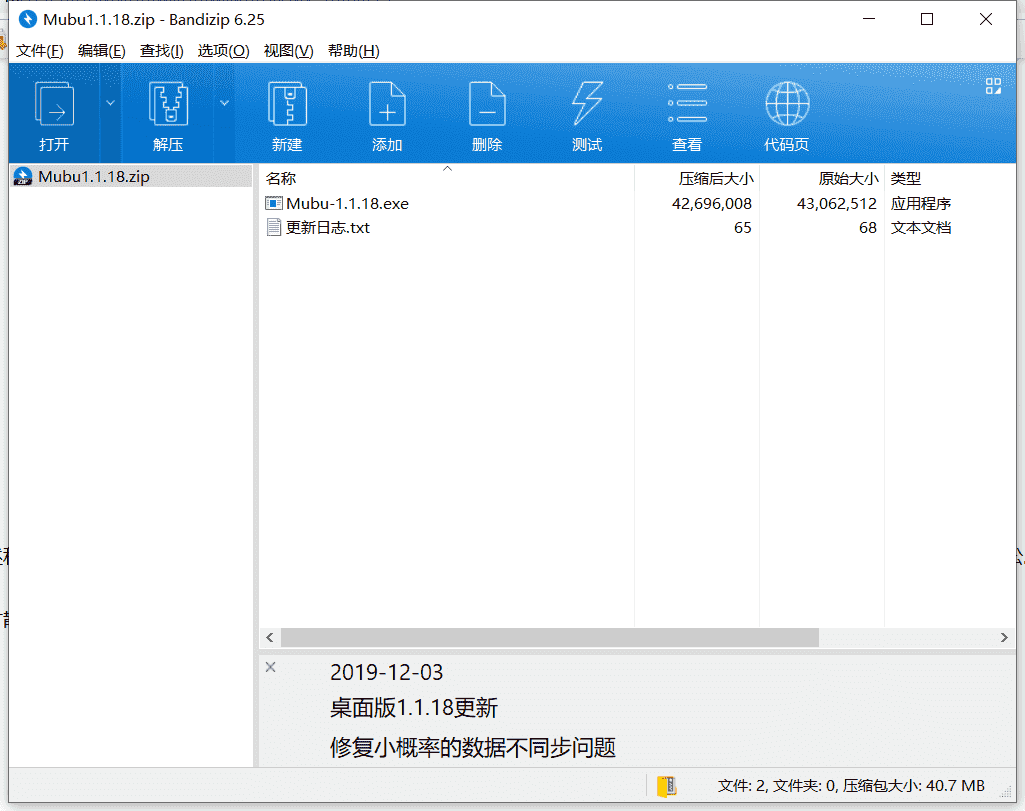This screenshot has width=1025, height=811.
Task: Click the yellow archive icon in the status bar
Action: pyautogui.click(x=666, y=786)
